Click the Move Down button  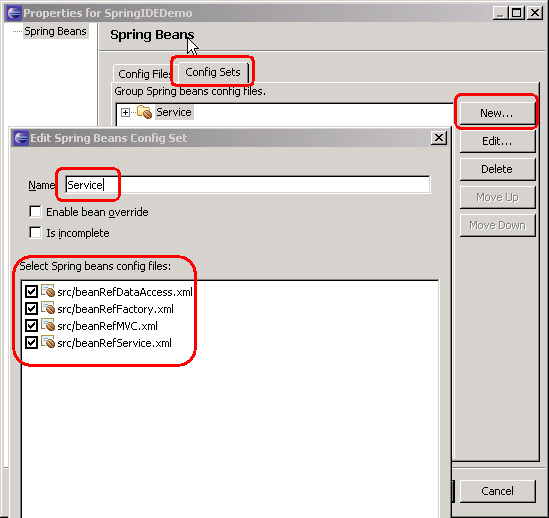coord(497,225)
